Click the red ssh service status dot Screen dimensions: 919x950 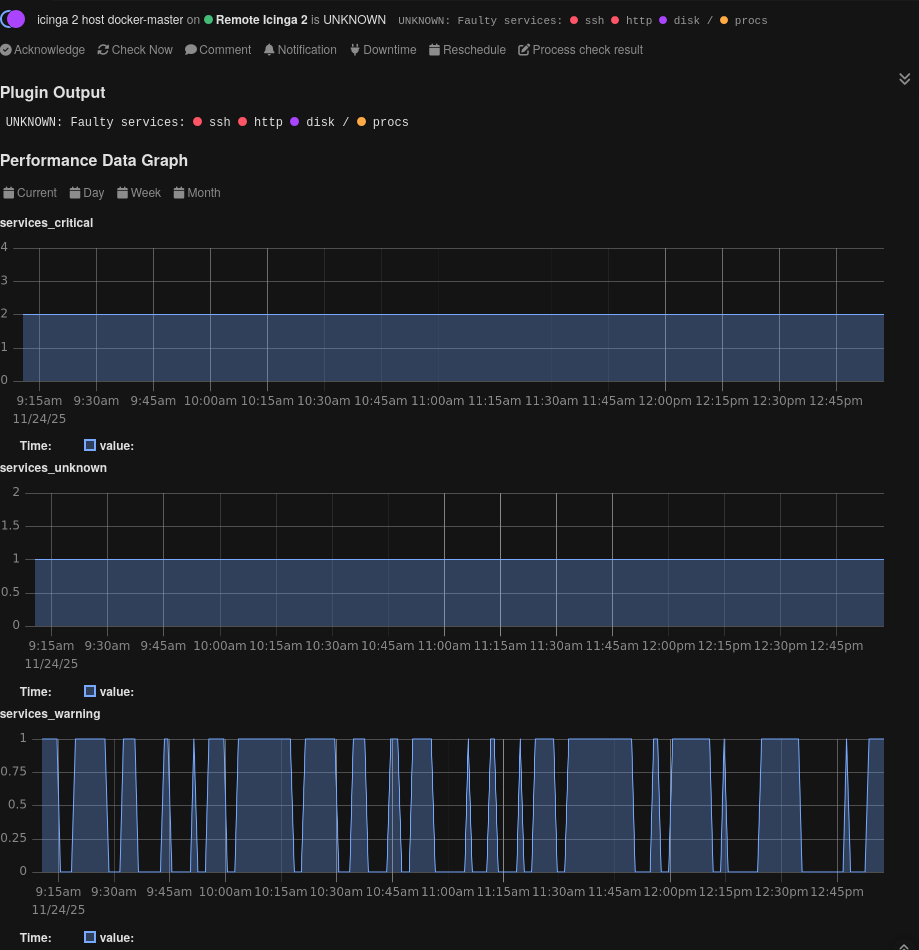(x=576, y=19)
